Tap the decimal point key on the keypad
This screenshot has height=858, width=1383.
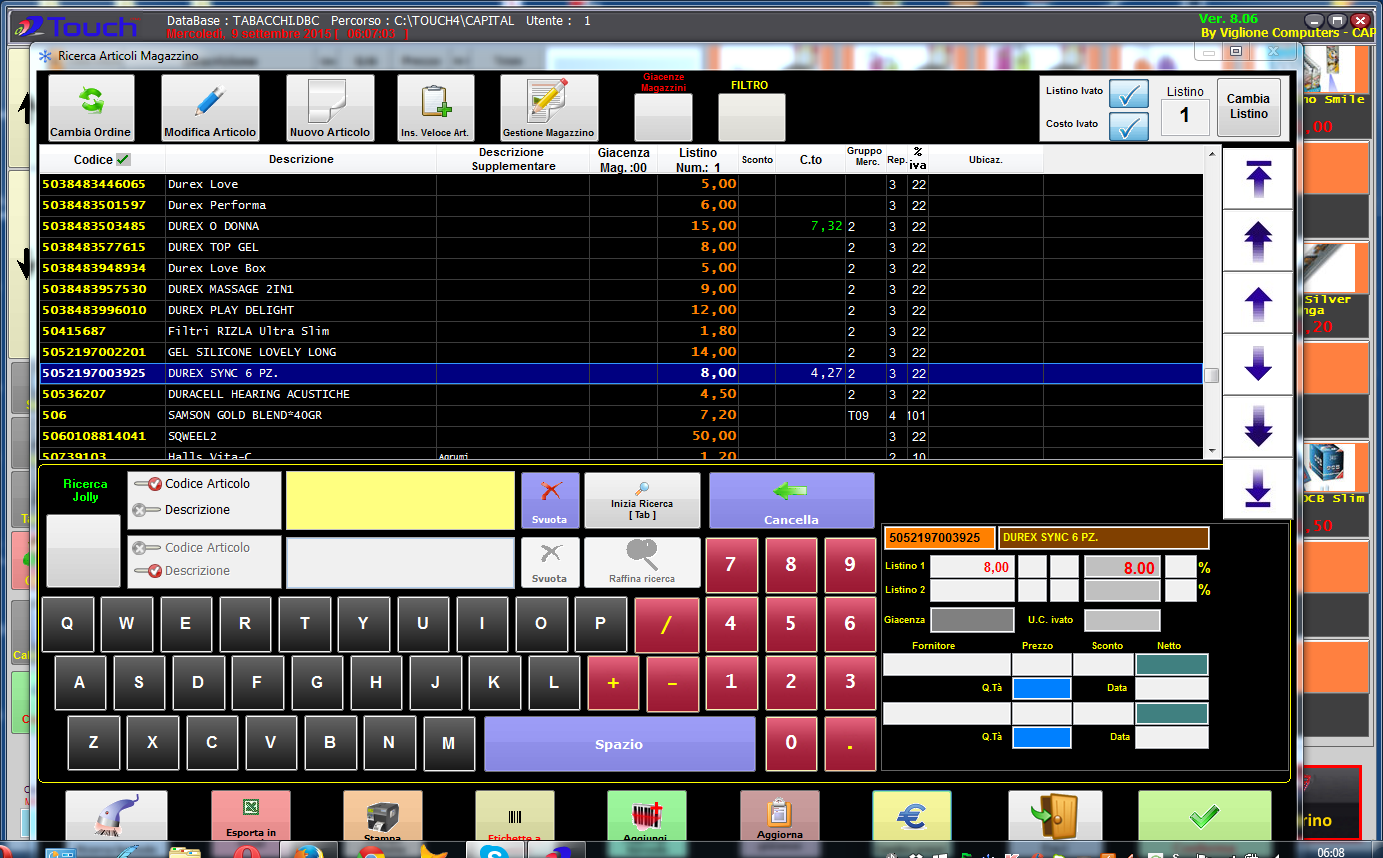coord(850,743)
